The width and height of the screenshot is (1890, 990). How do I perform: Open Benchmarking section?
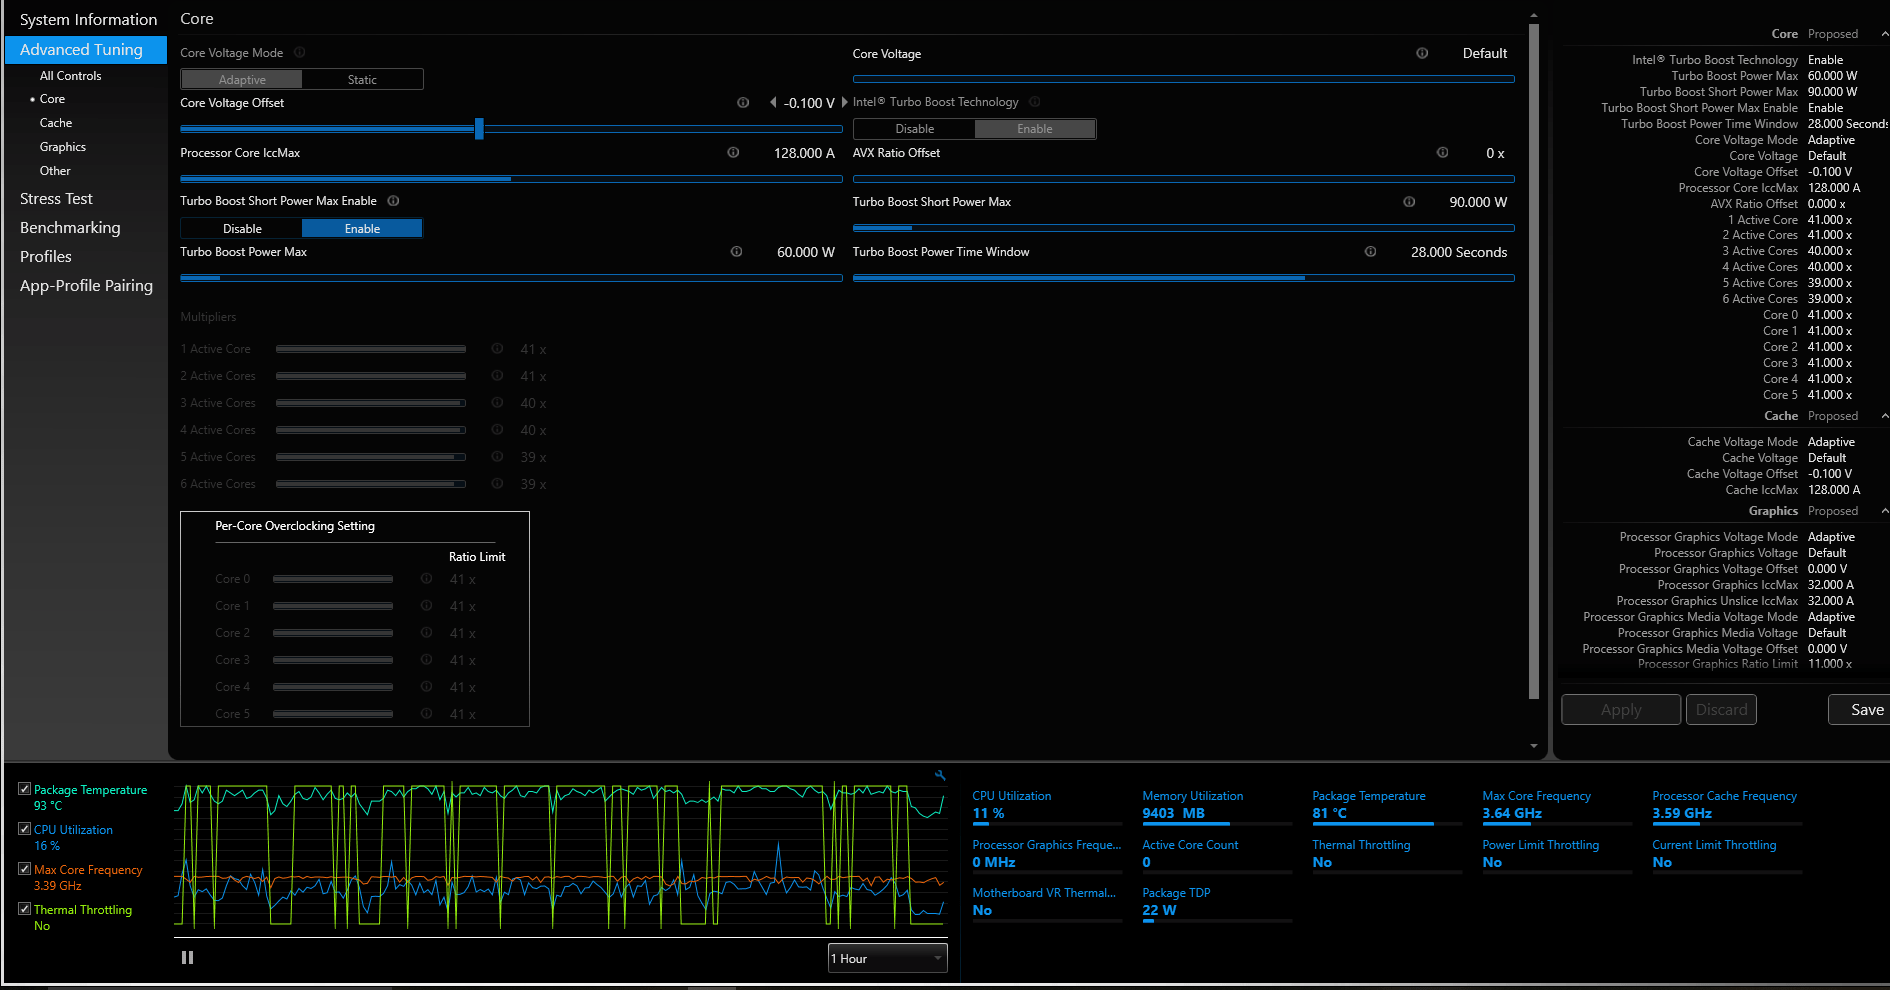[70, 228]
